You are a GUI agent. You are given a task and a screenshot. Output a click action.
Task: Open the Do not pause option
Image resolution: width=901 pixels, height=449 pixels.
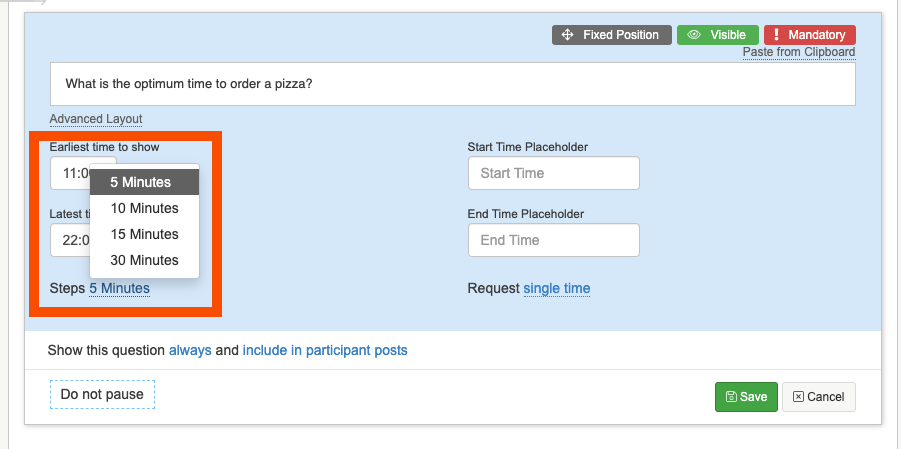[x=102, y=394]
